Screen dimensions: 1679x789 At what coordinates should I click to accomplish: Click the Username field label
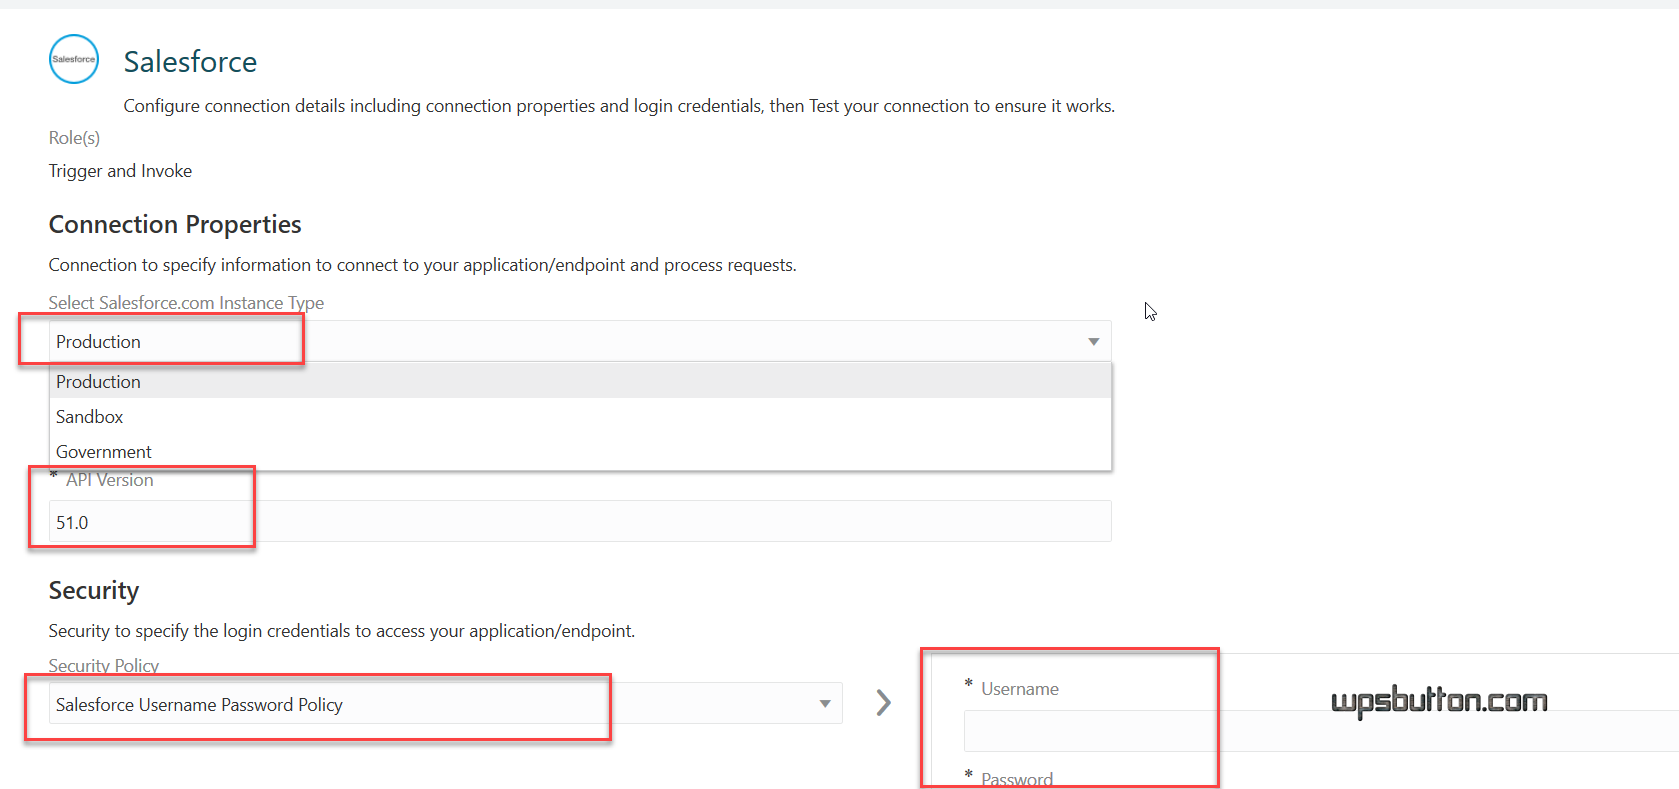tap(1019, 688)
